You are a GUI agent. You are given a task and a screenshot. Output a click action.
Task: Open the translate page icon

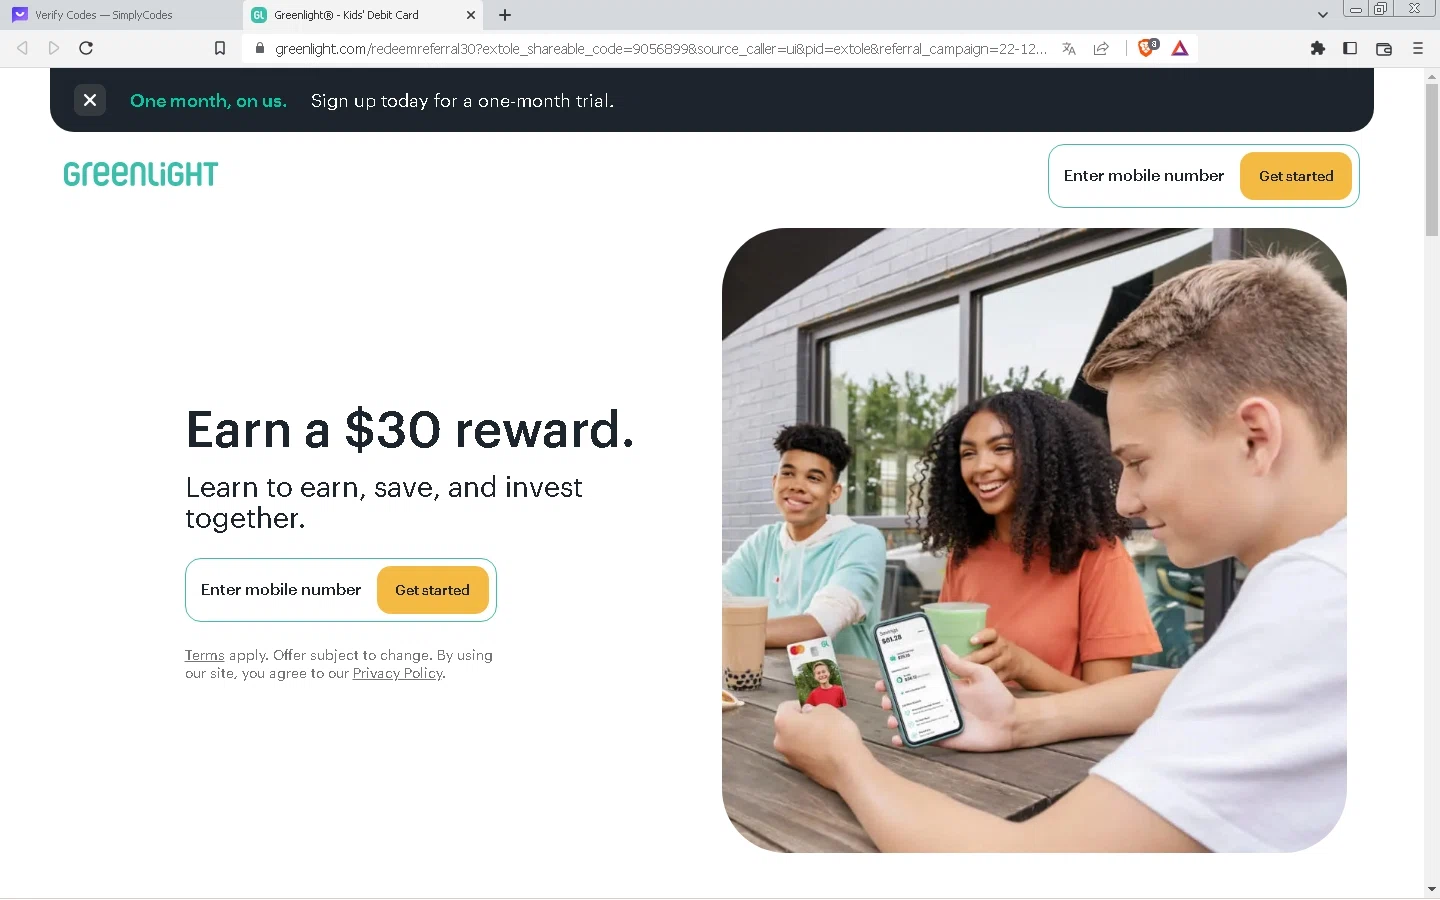(1069, 48)
